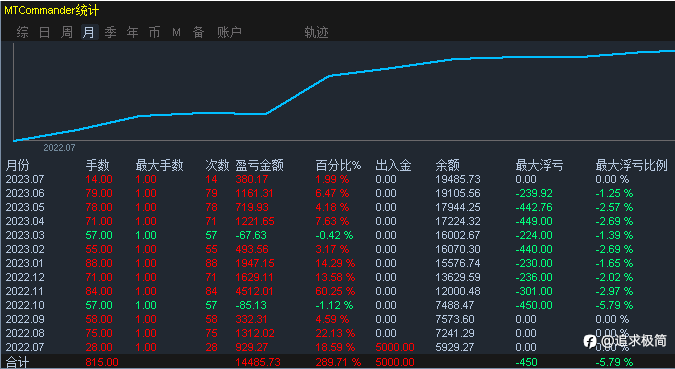Click the percentage 22.13 %

[335, 333]
